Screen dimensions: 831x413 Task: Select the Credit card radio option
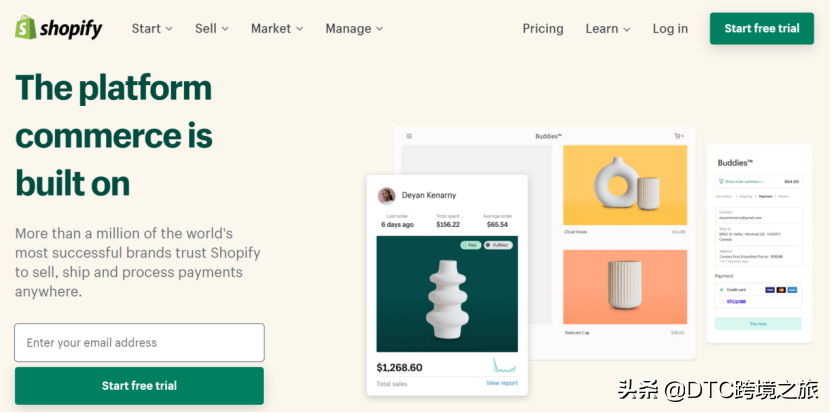721,290
